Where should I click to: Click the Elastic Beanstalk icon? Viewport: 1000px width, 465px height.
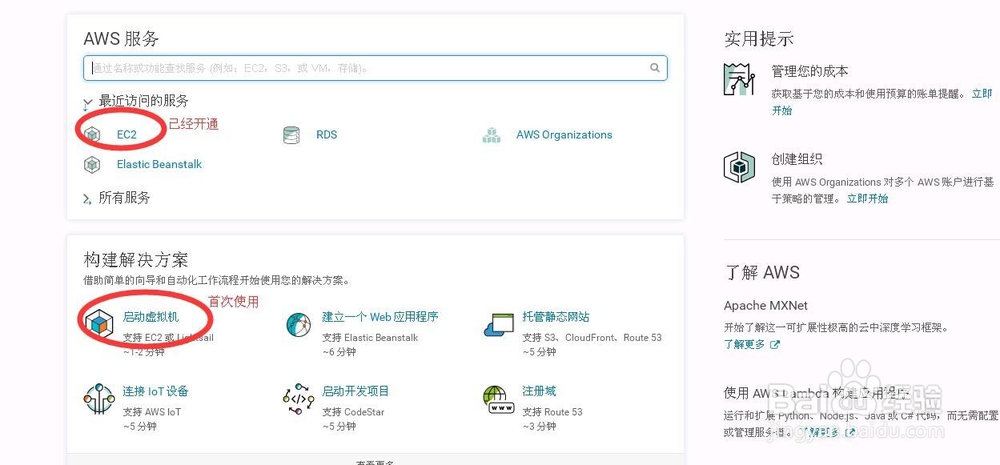tap(92, 165)
